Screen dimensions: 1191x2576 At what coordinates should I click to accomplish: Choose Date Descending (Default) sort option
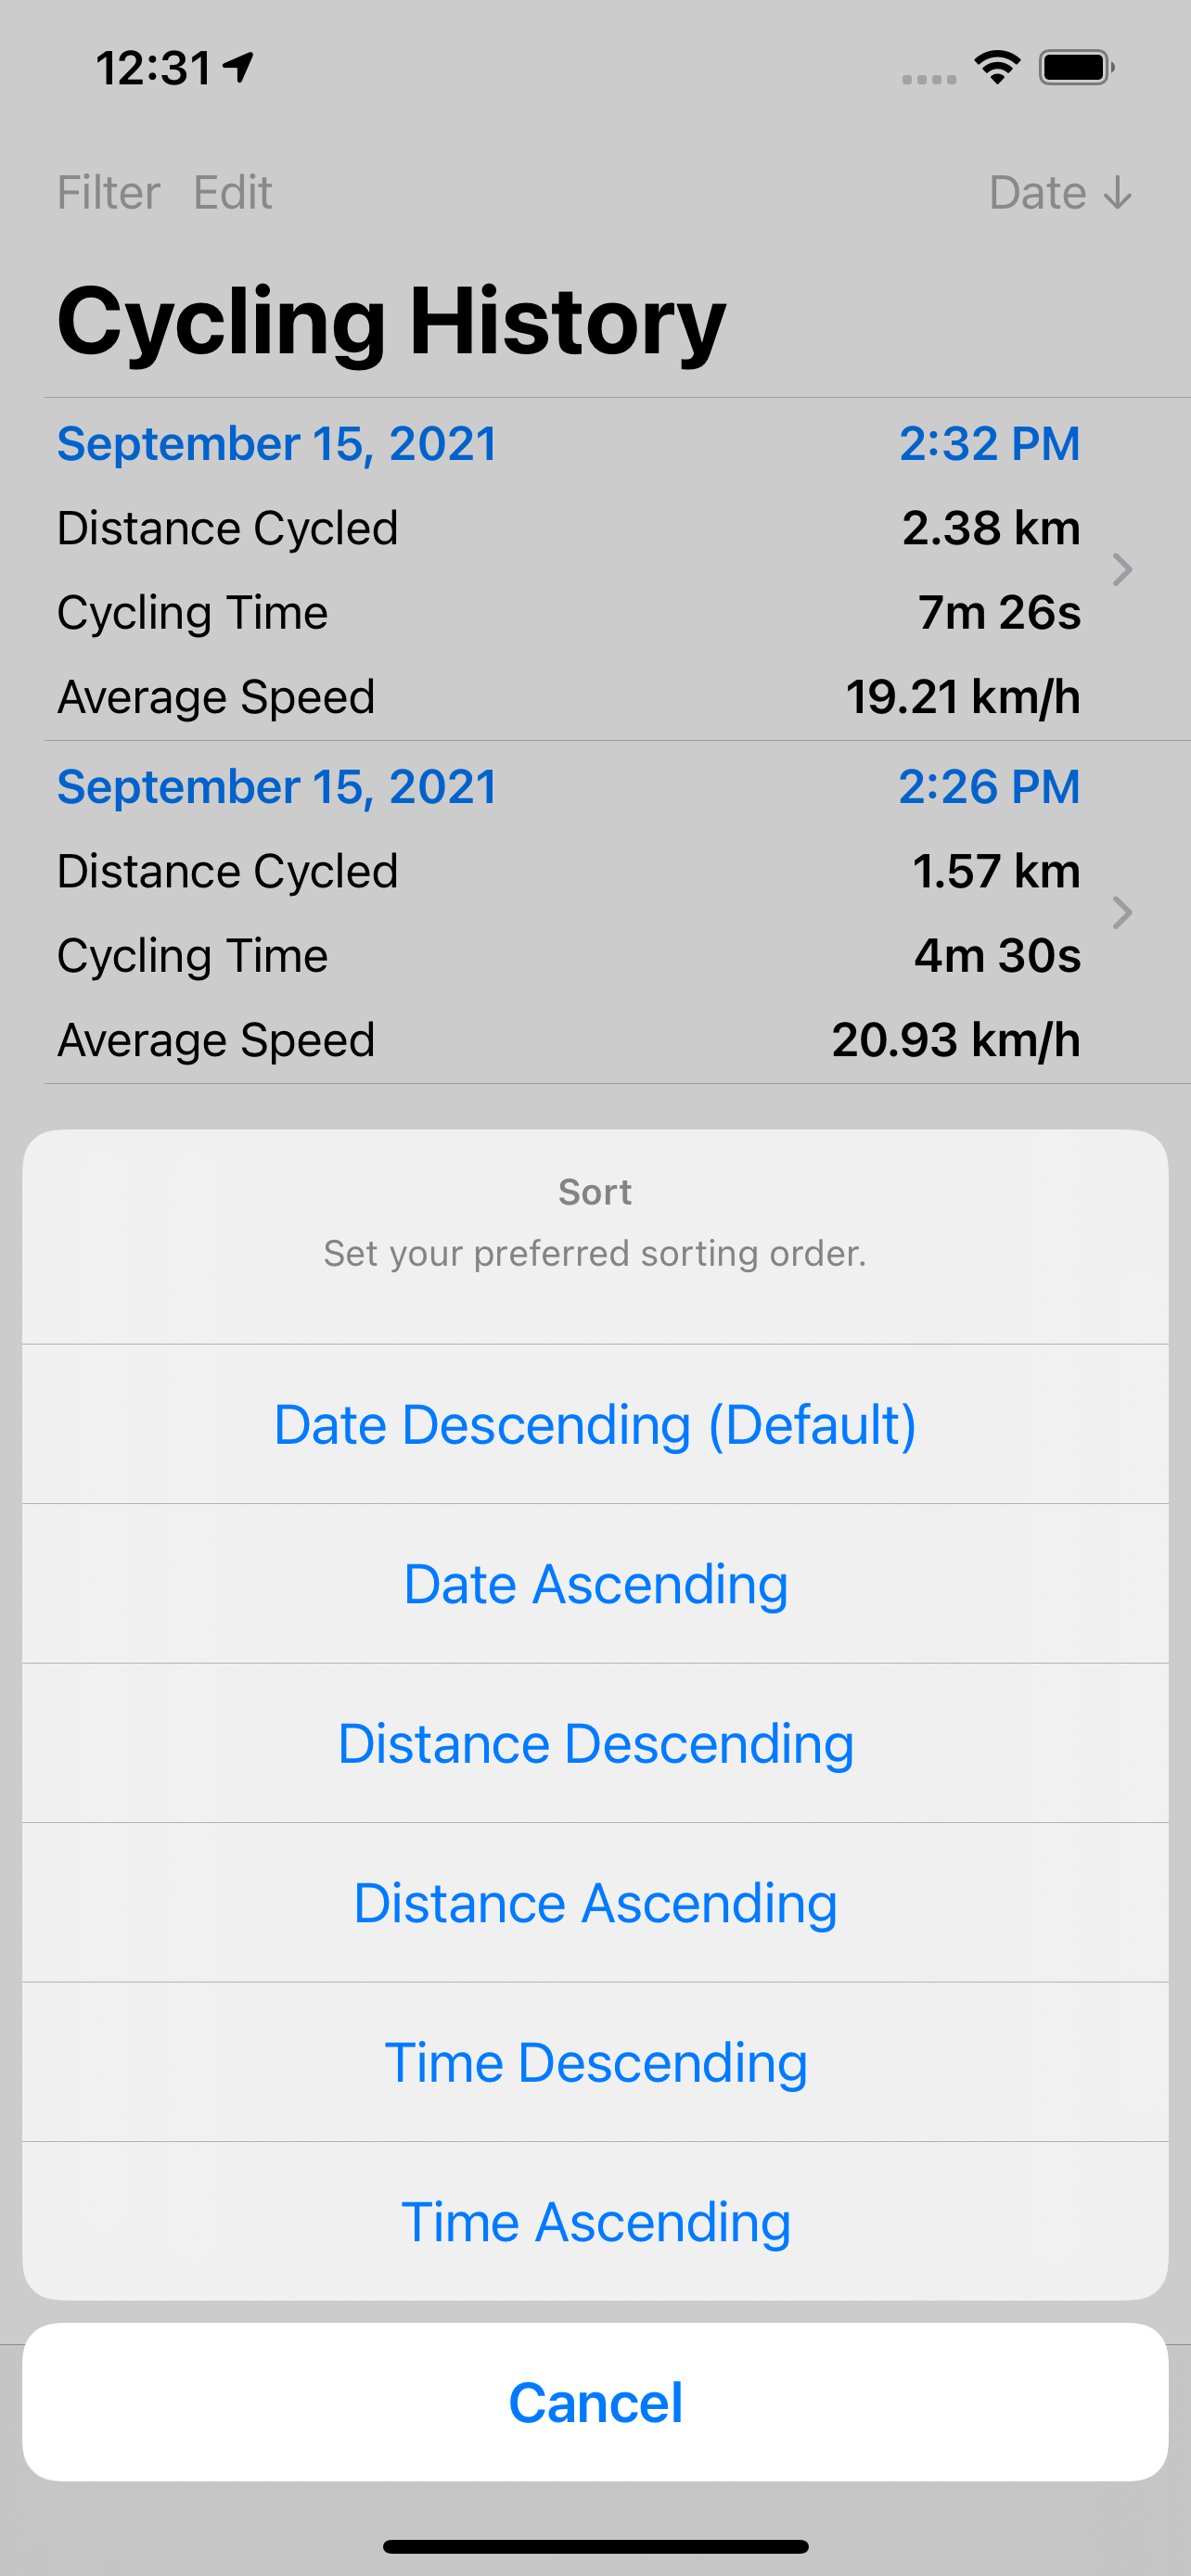(x=595, y=1424)
